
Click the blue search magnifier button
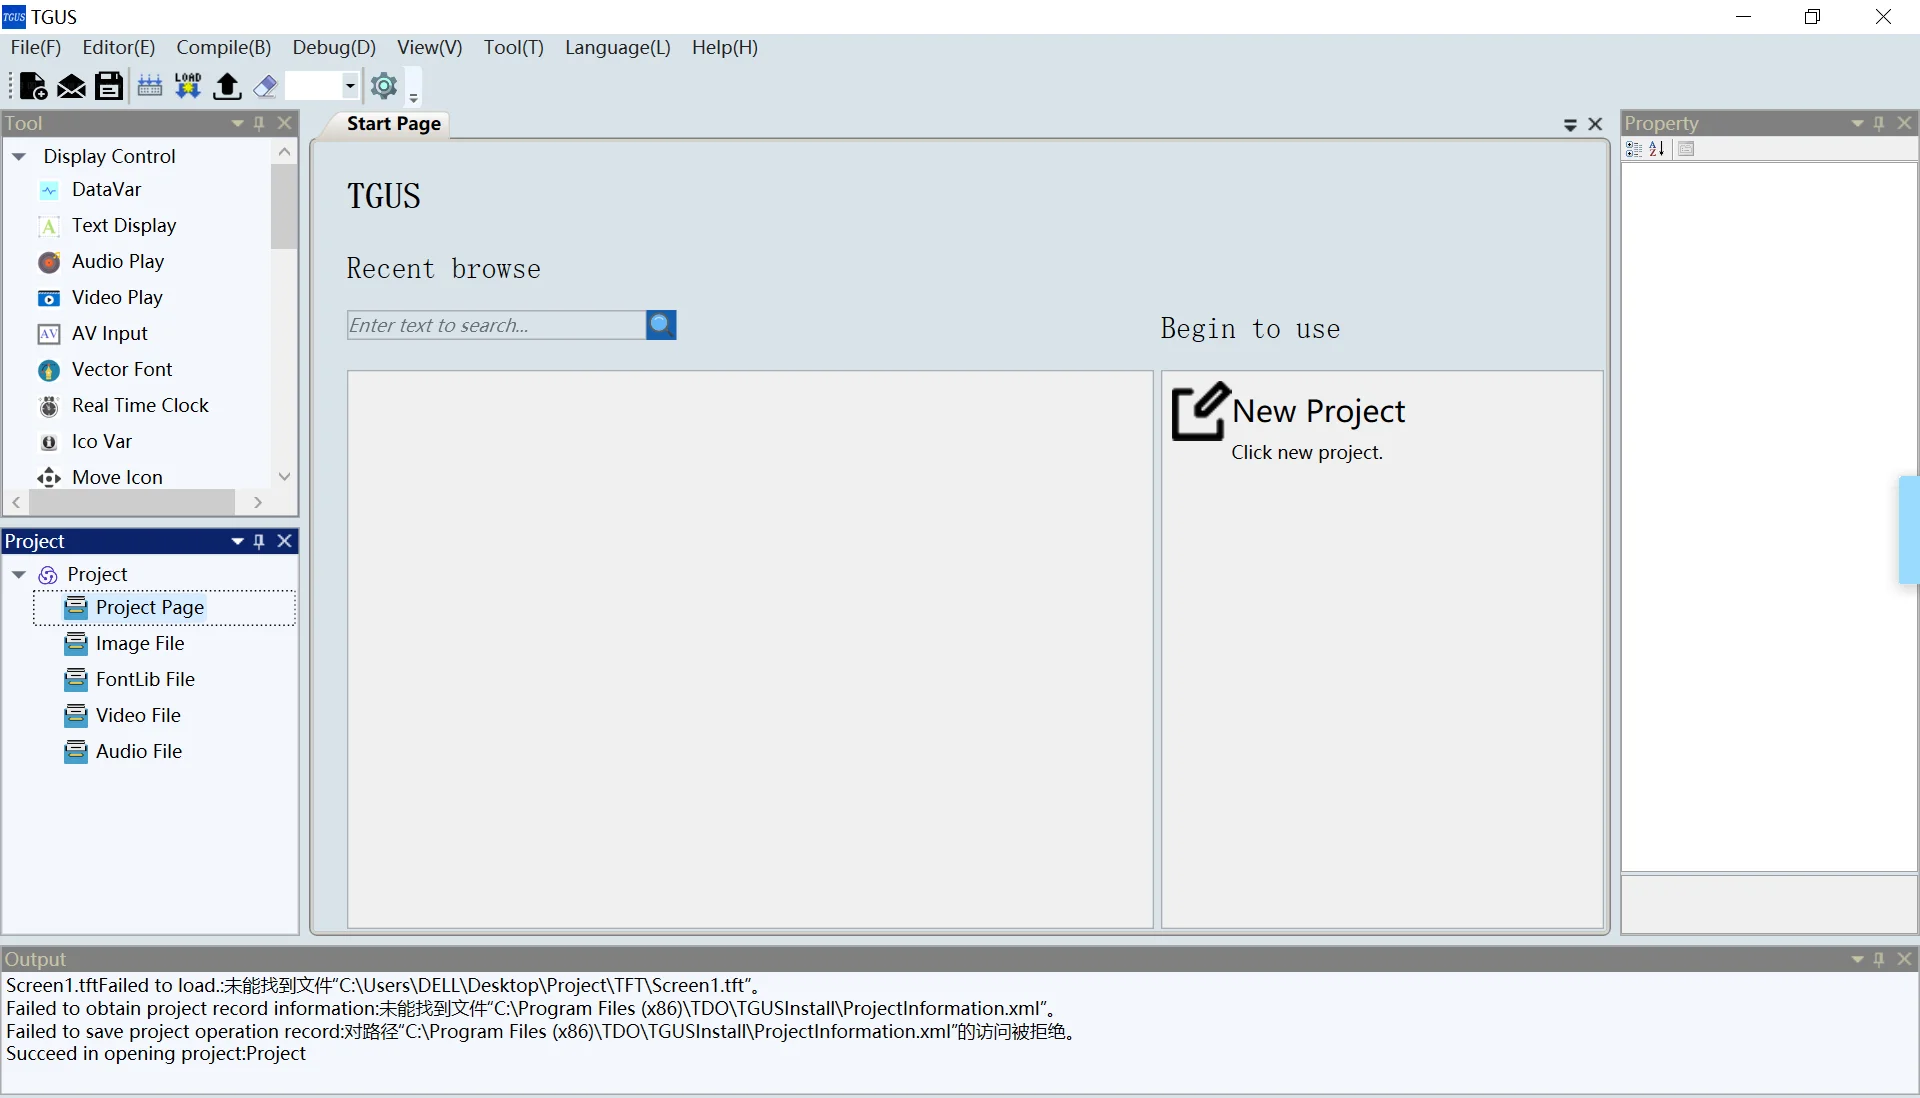click(x=661, y=325)
